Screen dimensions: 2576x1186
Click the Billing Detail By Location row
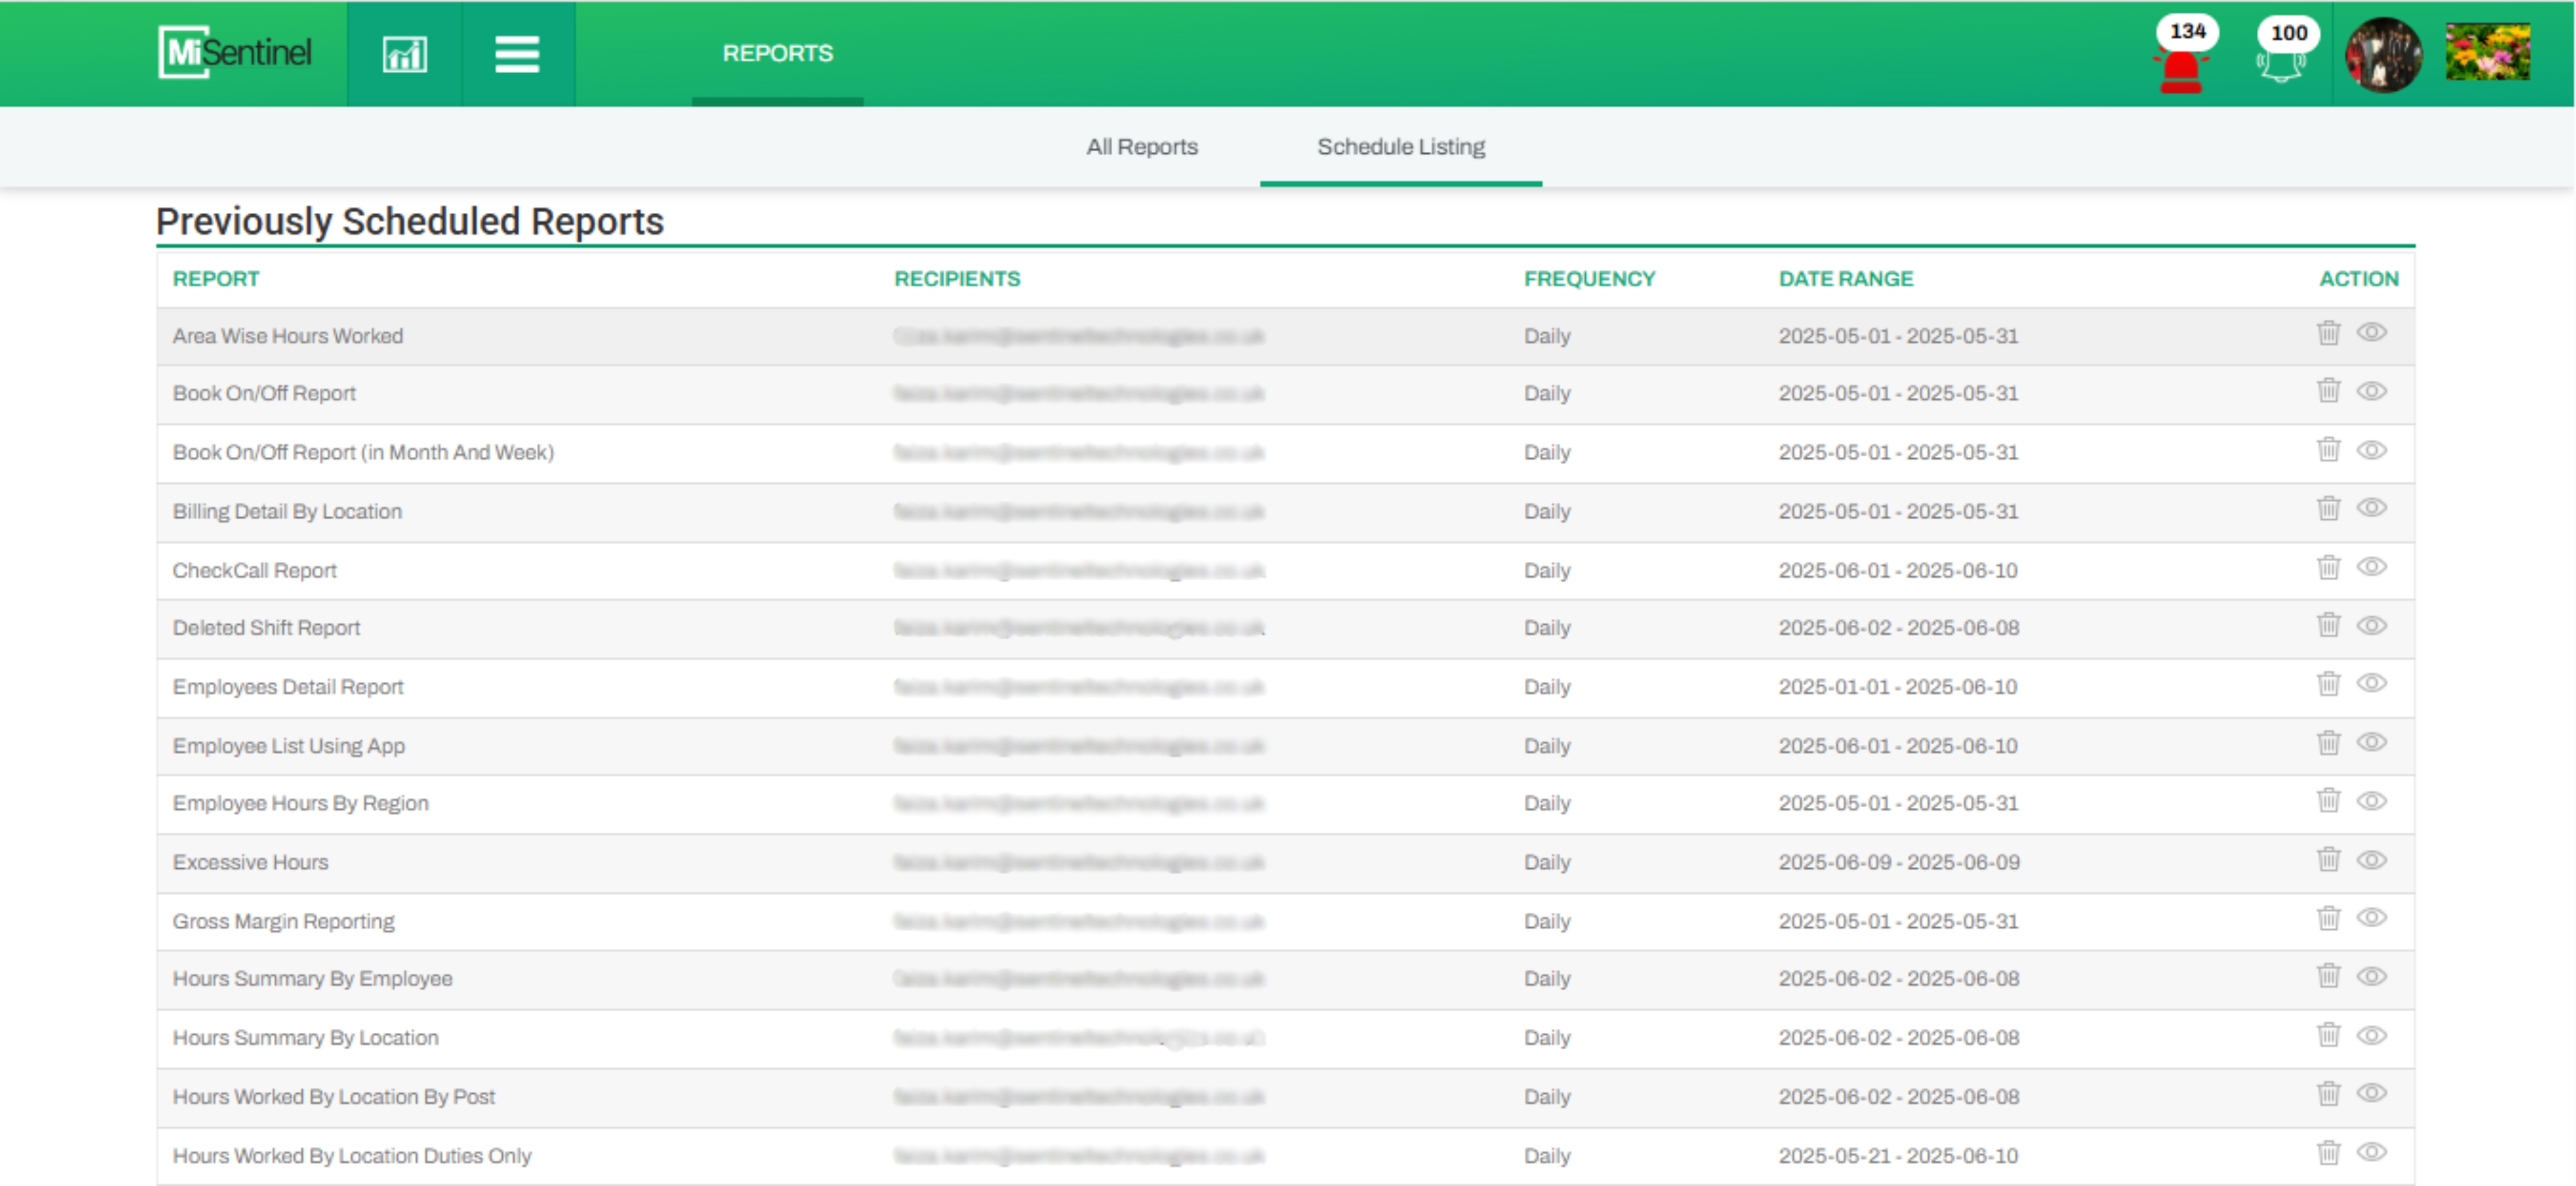287,511
